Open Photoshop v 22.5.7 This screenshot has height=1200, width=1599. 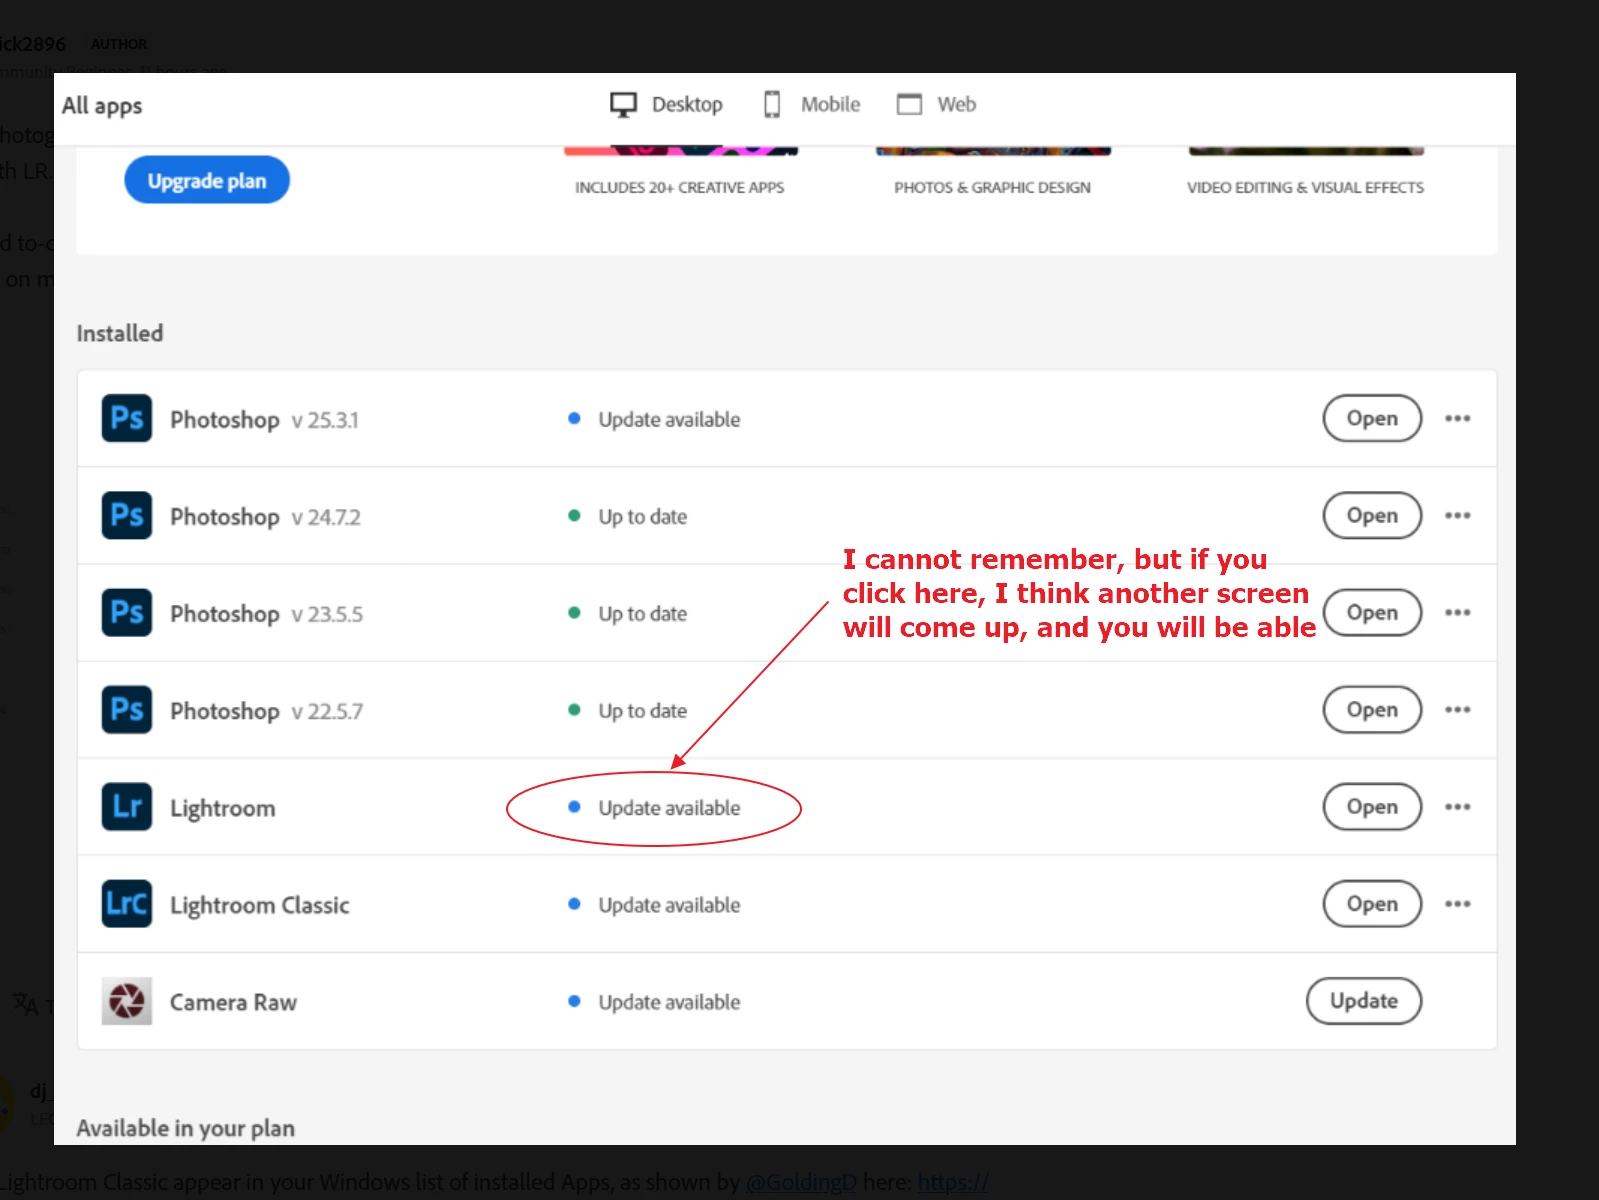click(x=1372, y=709)
